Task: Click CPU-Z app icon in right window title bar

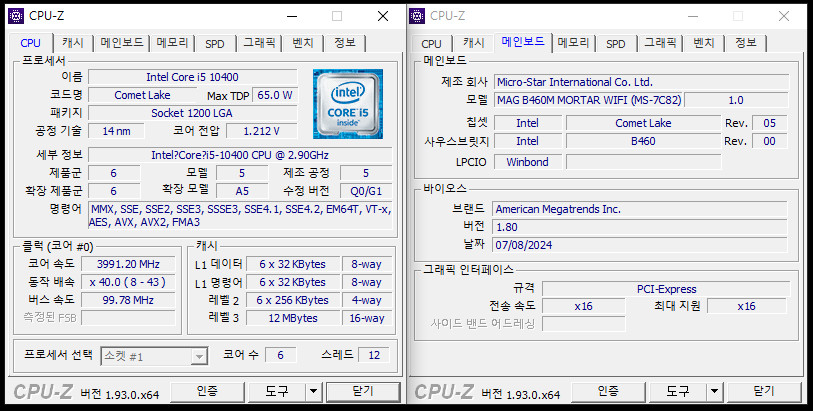Action: [417, 16]
